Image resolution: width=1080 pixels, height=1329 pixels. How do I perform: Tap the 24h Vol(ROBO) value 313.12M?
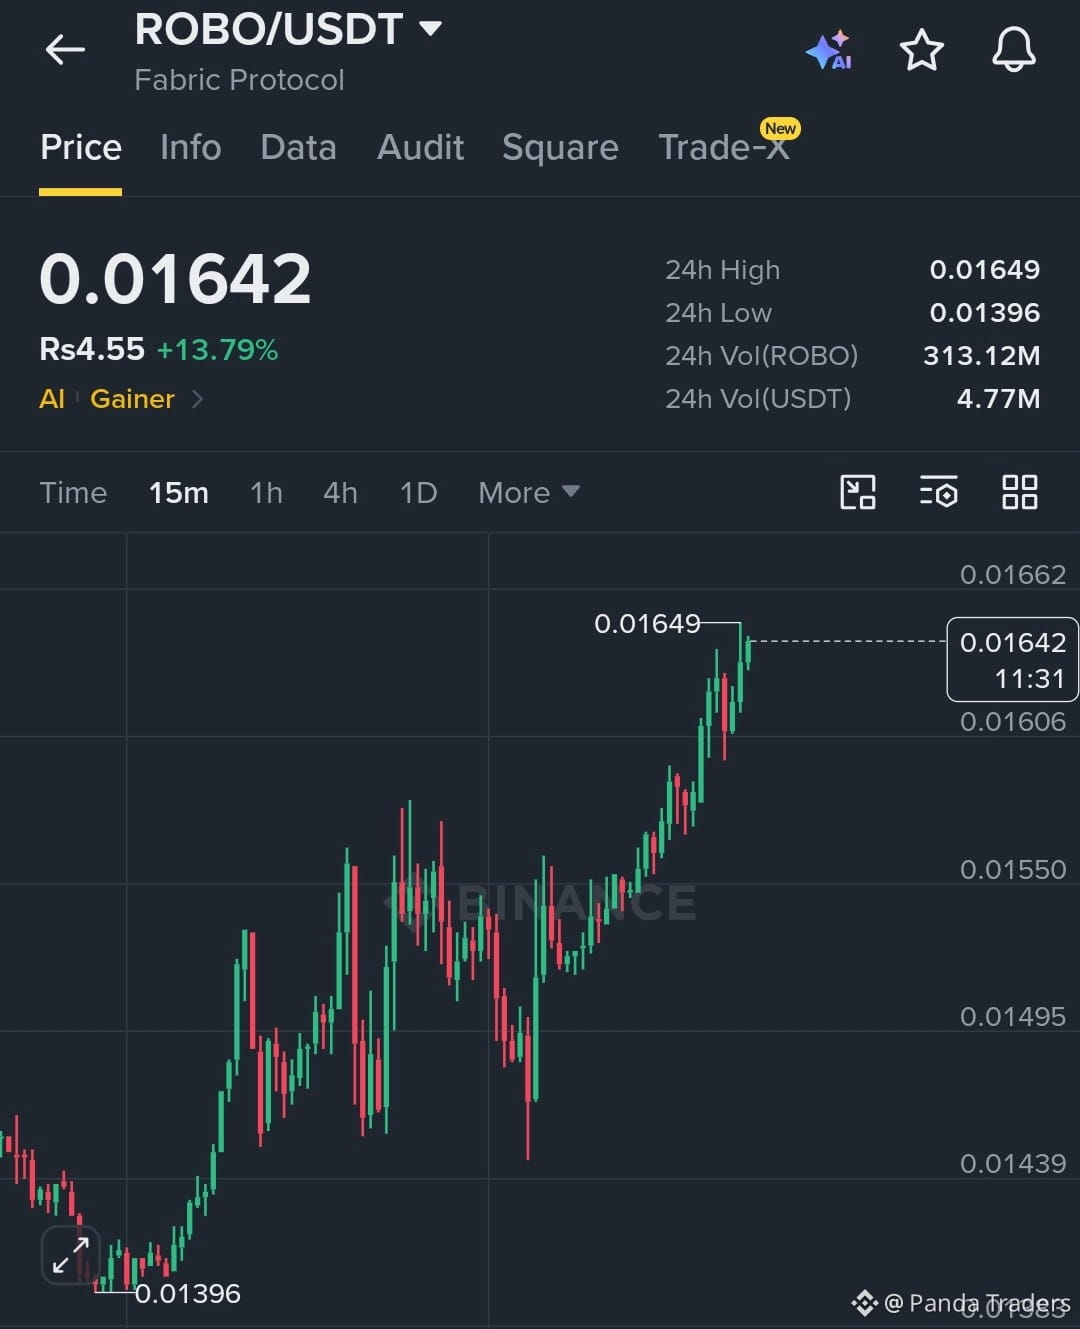coord(982,355)
